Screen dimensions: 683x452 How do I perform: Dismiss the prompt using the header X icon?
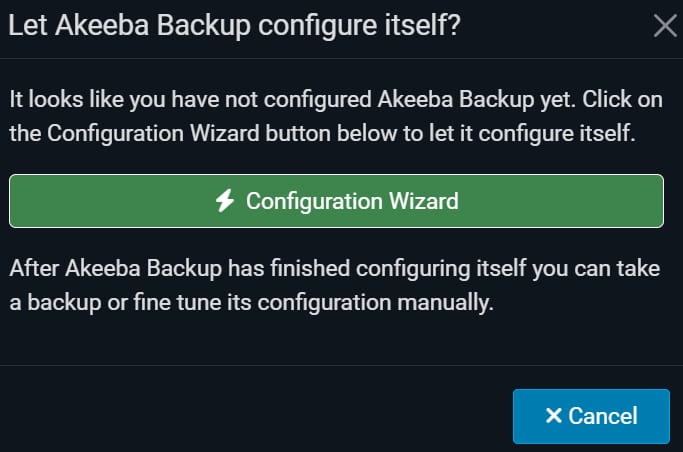[x=665, y=25]
